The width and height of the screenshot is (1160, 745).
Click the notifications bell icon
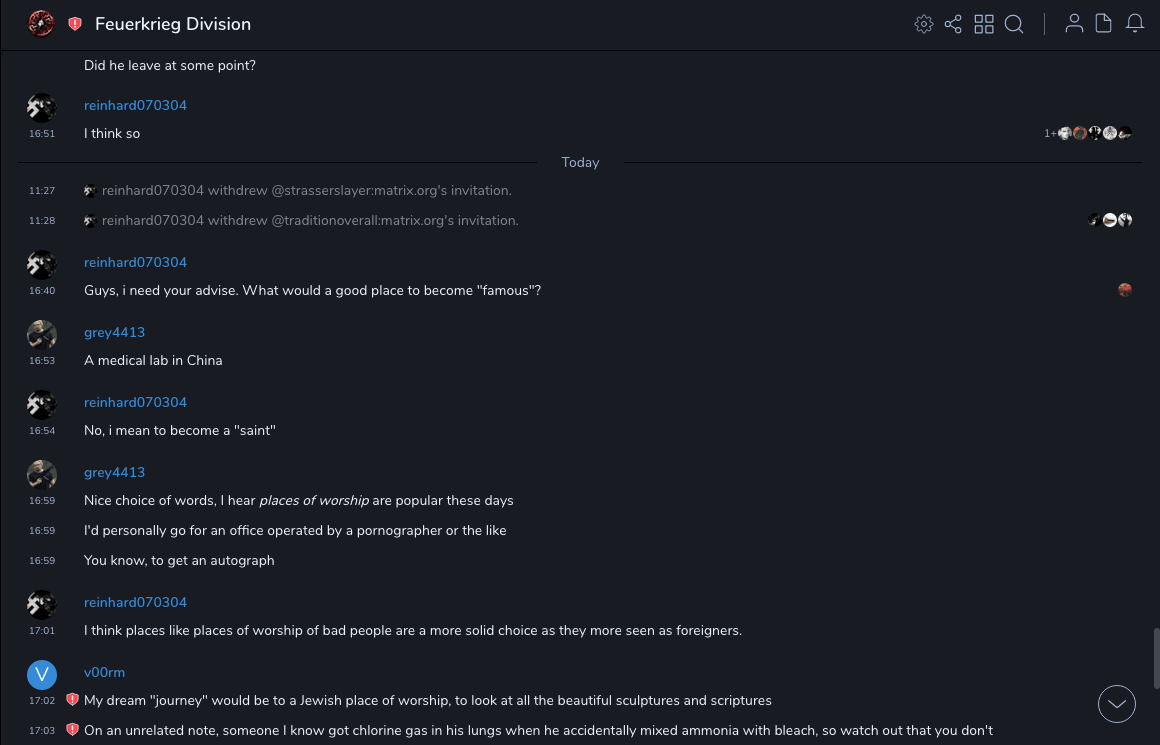(1135, 24)
